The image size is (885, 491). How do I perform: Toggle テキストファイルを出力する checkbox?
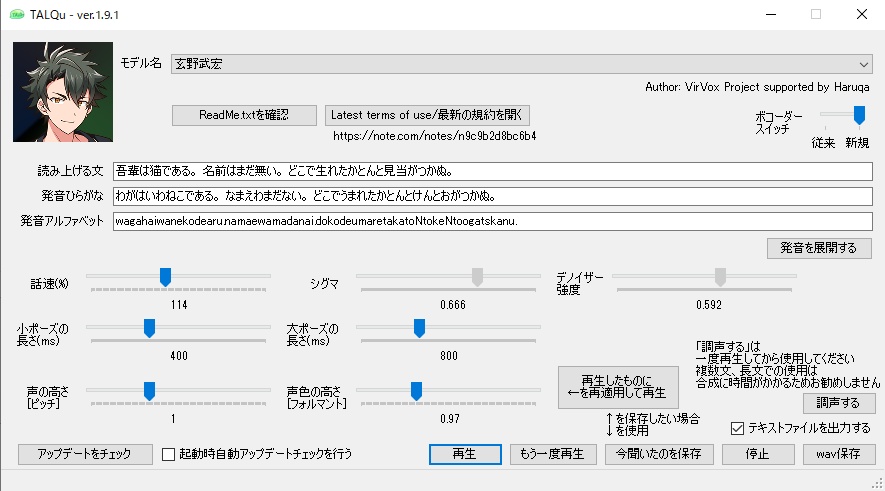(737, 428)
